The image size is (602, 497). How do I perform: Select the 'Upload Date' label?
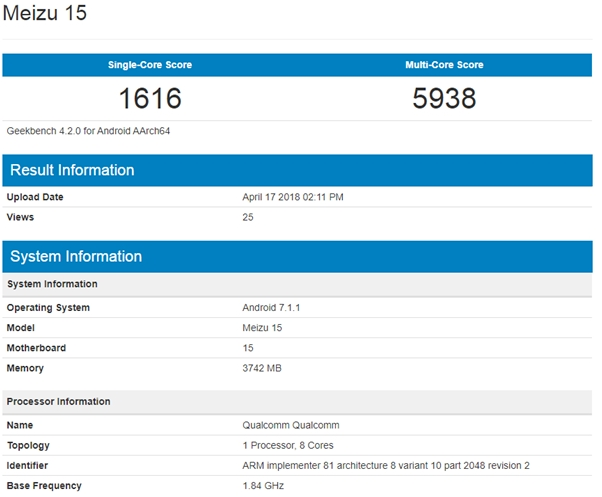tap(35, 197)
